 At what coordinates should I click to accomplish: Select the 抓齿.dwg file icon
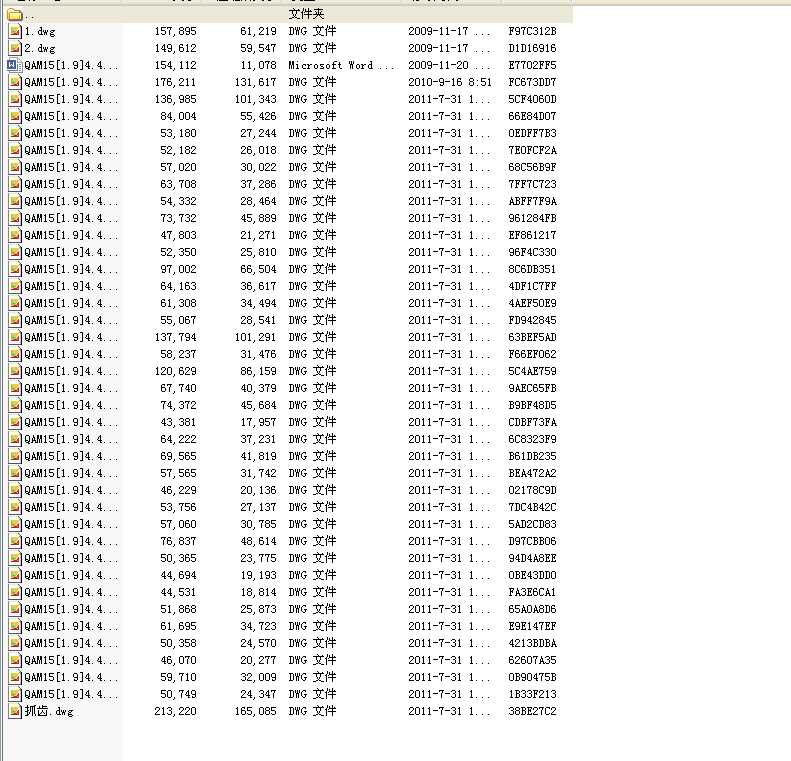[15, 711]
